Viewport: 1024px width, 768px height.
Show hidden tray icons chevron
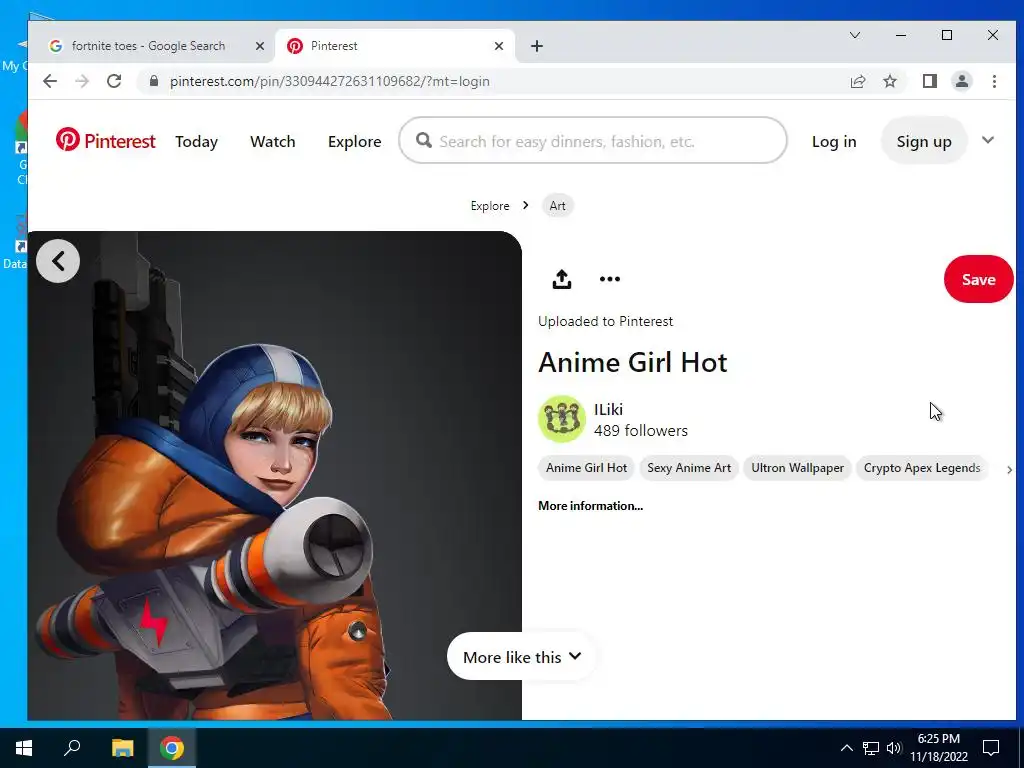(x=846, y=748)
